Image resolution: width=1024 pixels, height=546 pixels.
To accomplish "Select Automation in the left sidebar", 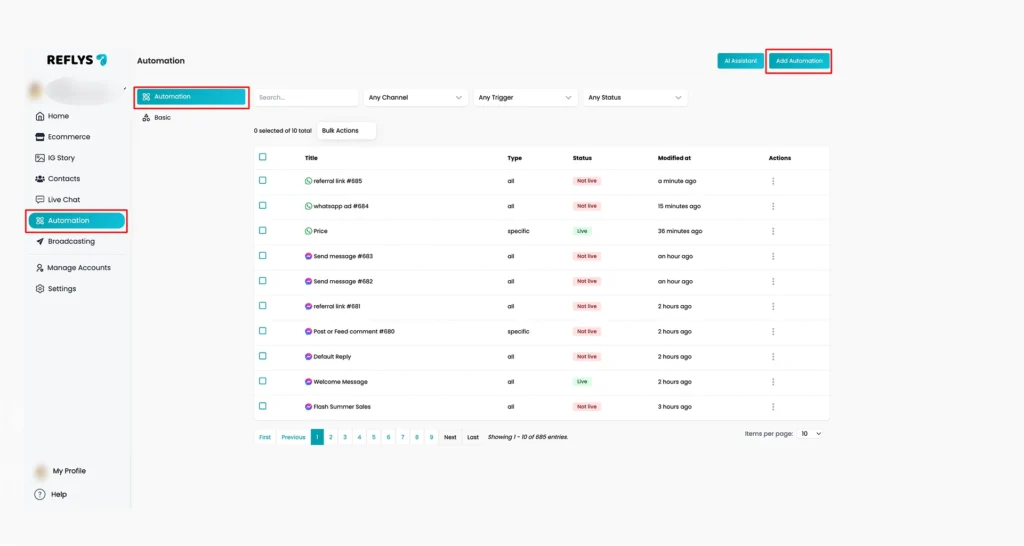I will tap(76, 221).
